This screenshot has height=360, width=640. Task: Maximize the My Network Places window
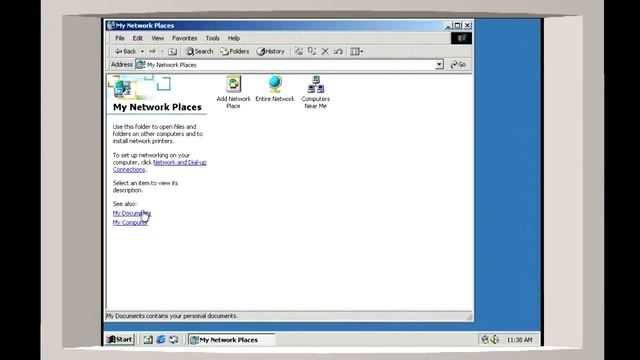pyautogui.click(x=458, y=25)
